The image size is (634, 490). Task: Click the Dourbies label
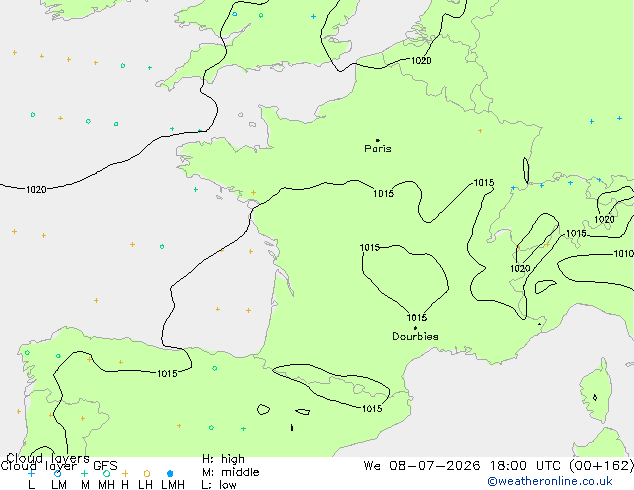[415, 336]
